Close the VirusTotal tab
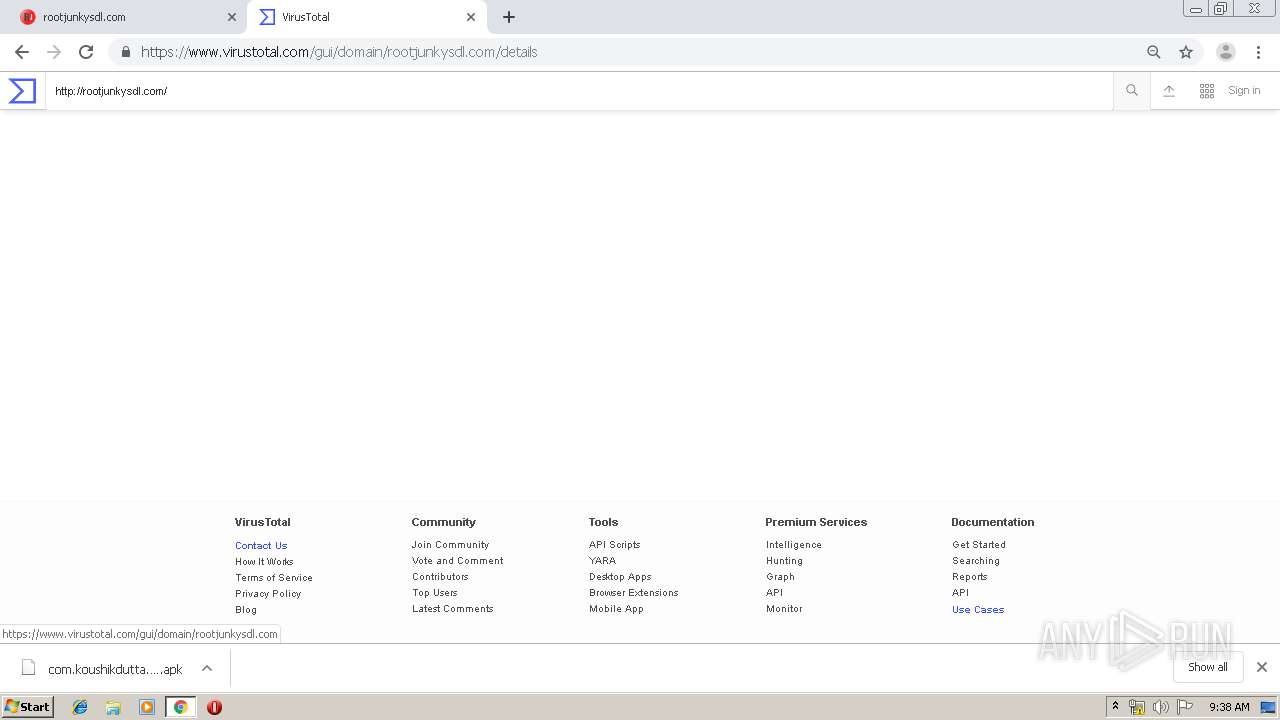Image resolution: width=1280 pixels, height=720 pixels. (x=471, y=17)
